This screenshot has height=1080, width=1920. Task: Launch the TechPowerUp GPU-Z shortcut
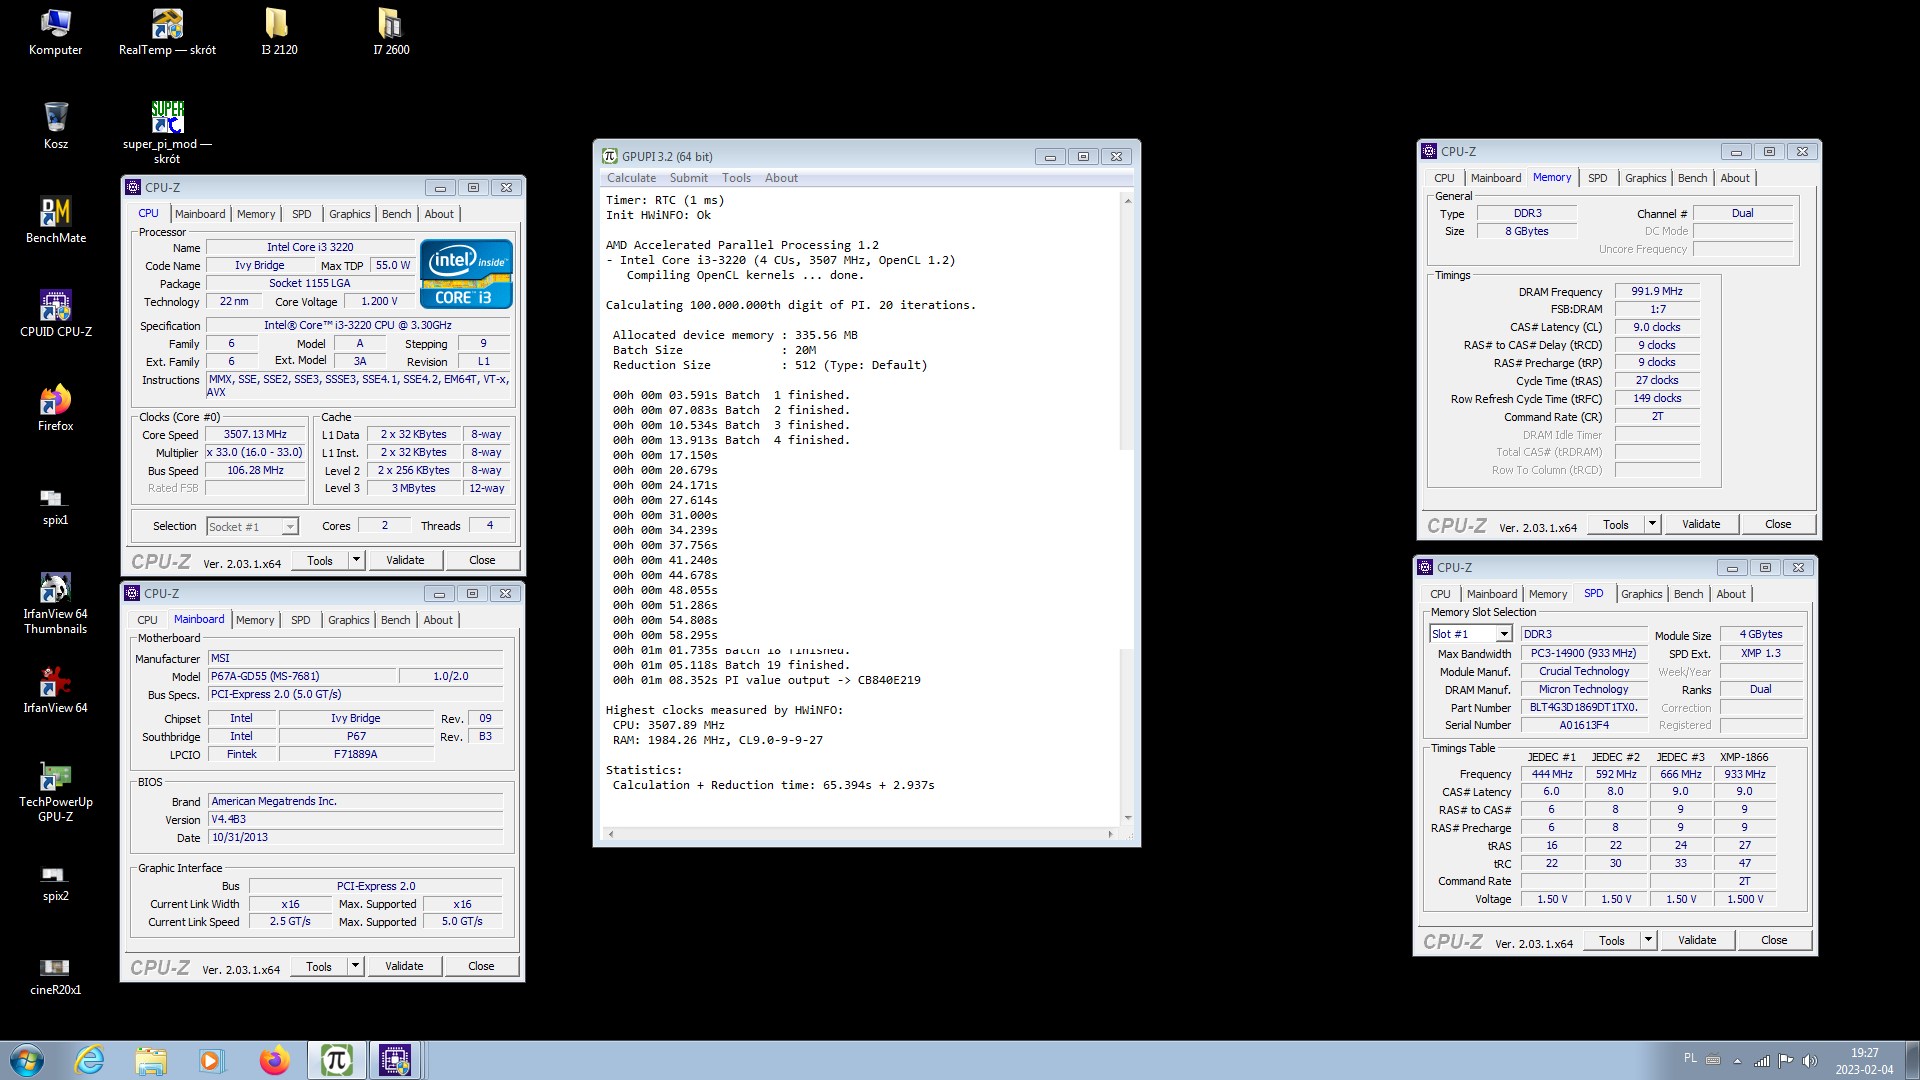[56, 791]
